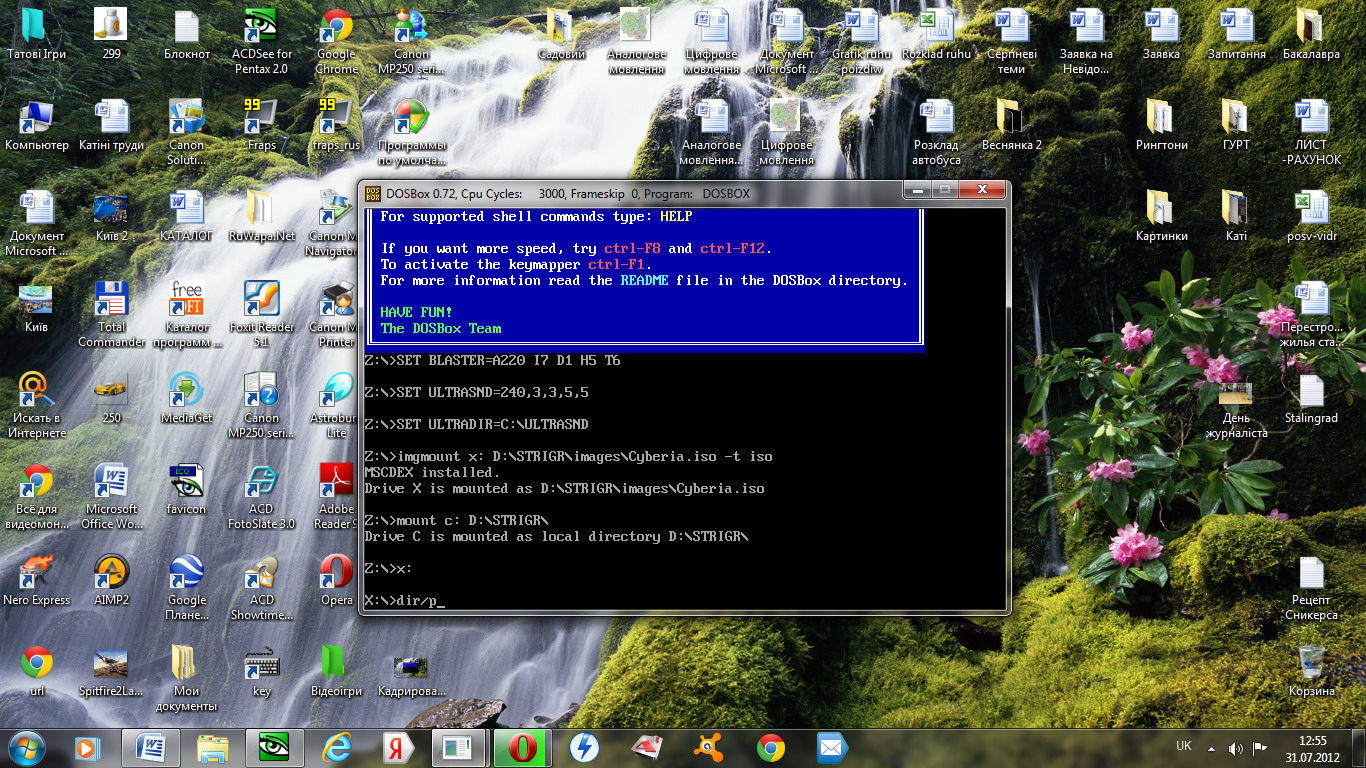Select the fraps_rus desktop shortcut
Screen dimensions: 1366x768
coord(336,126)
